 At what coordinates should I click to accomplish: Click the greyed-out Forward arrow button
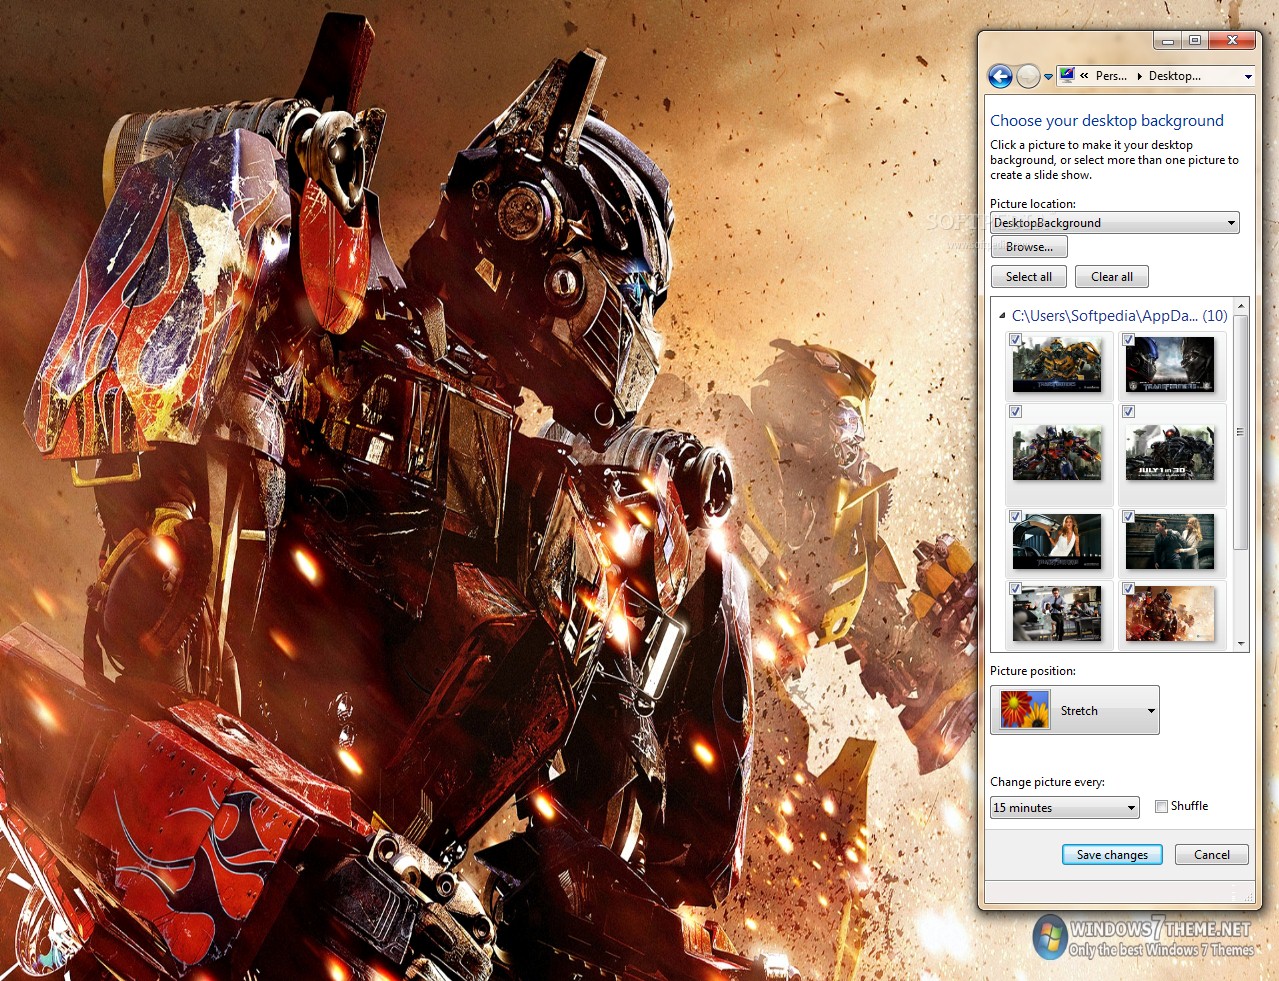pos(1028,76)
